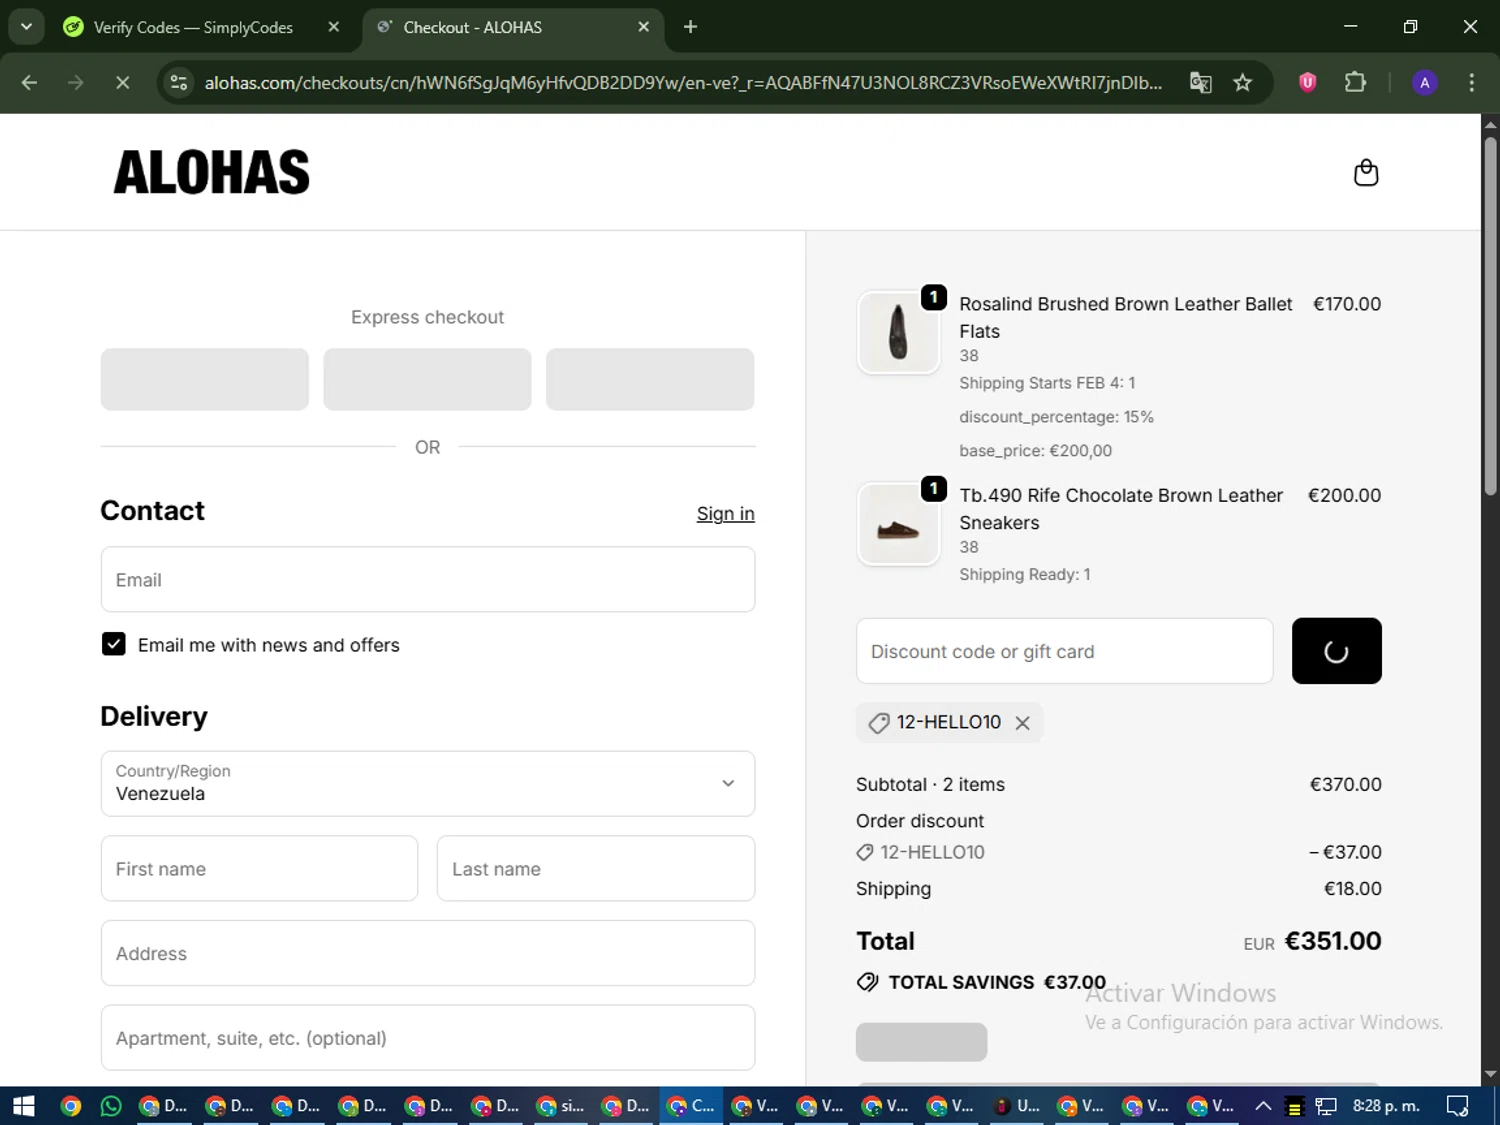This screenshot has width=1500, height=1125.
Task: Open the 'U...' taskbar application
Action: click(x=1017, y=1106)
